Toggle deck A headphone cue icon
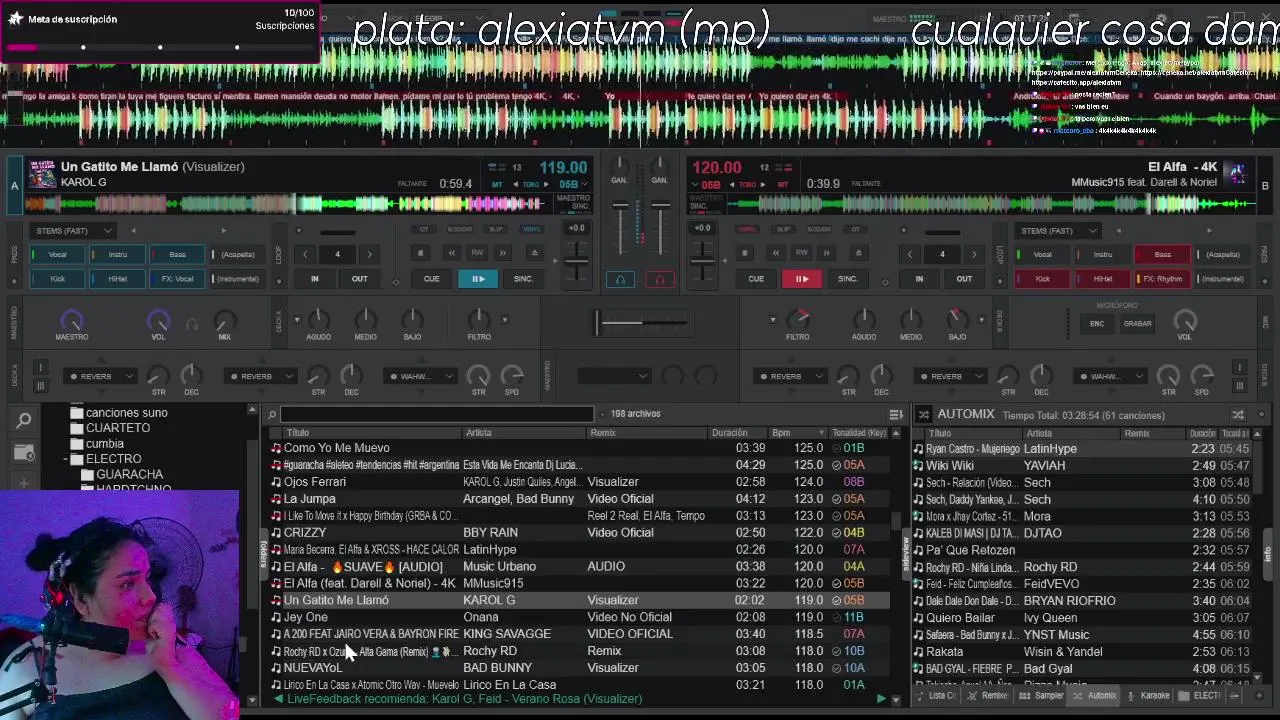1280x720 pixels. click(x=620, y=280)
